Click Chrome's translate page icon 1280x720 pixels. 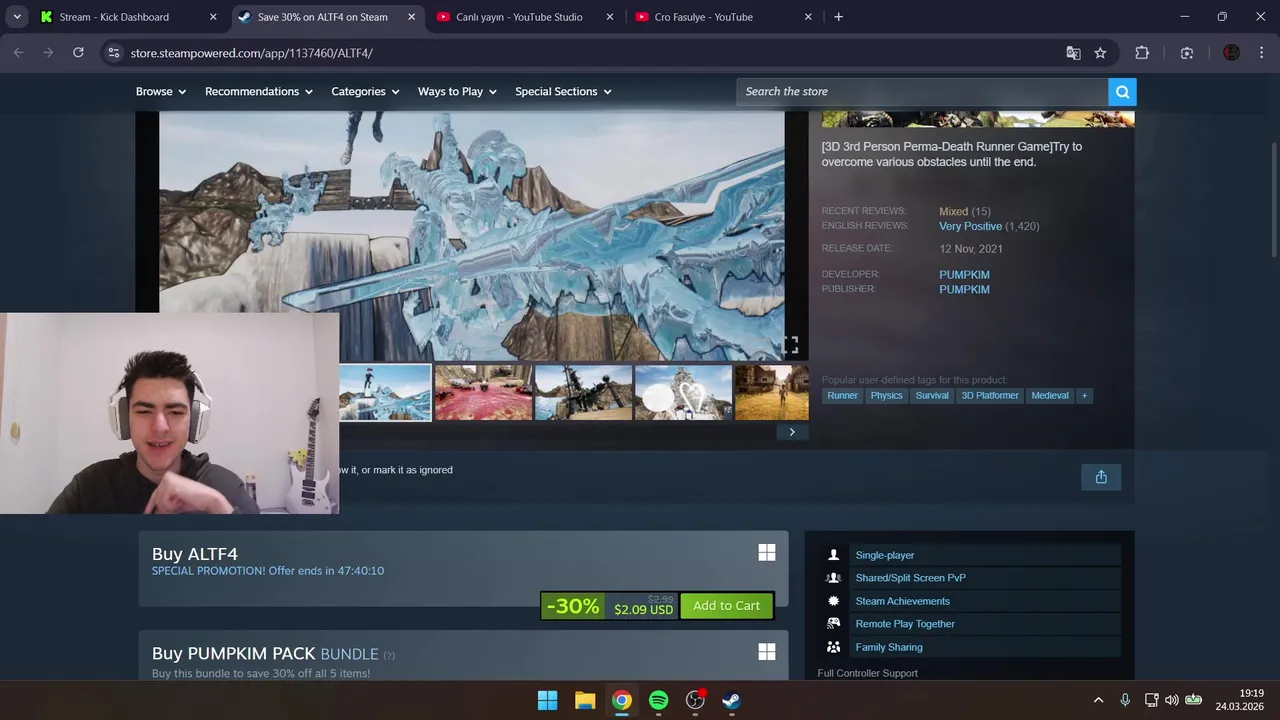tap(1073, 53)
